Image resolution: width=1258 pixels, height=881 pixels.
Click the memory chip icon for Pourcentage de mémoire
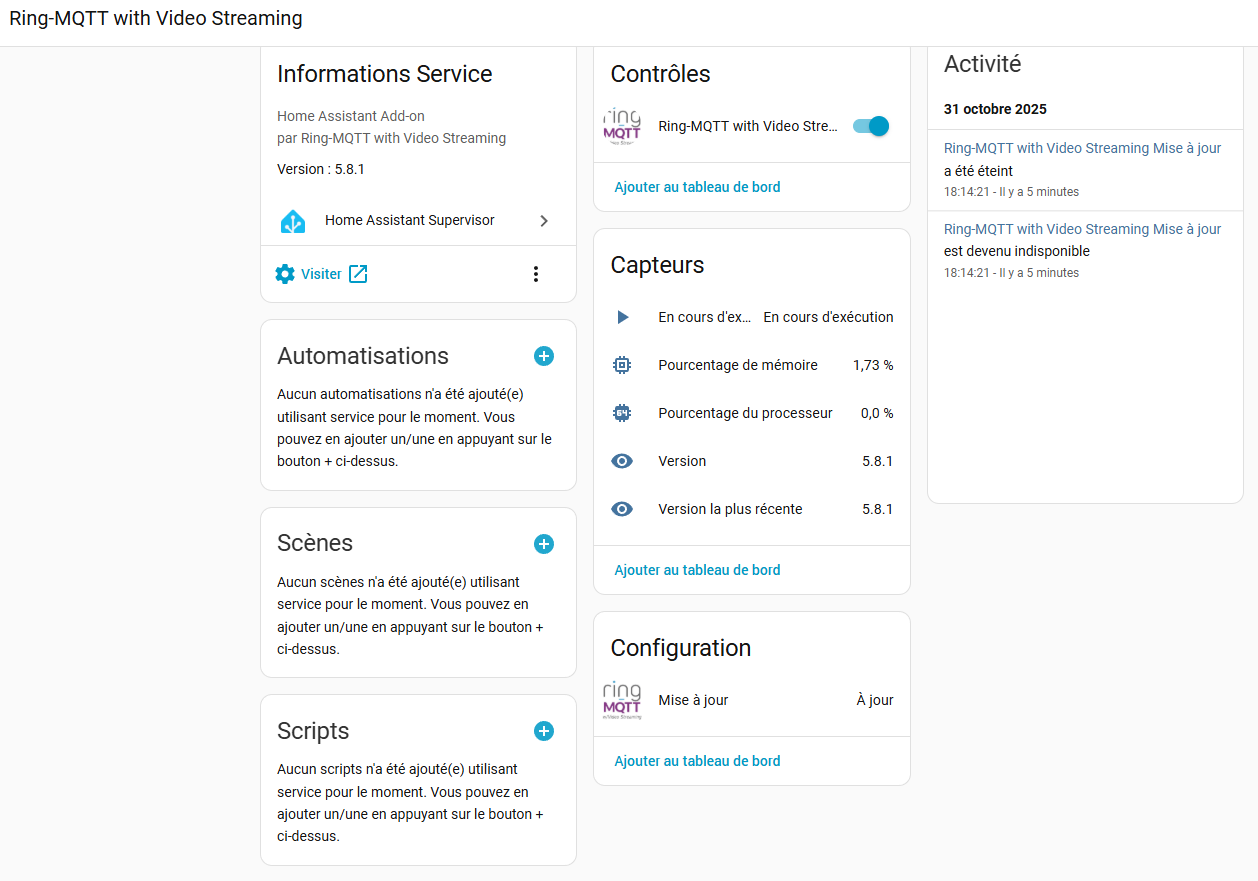pos(622,365)
